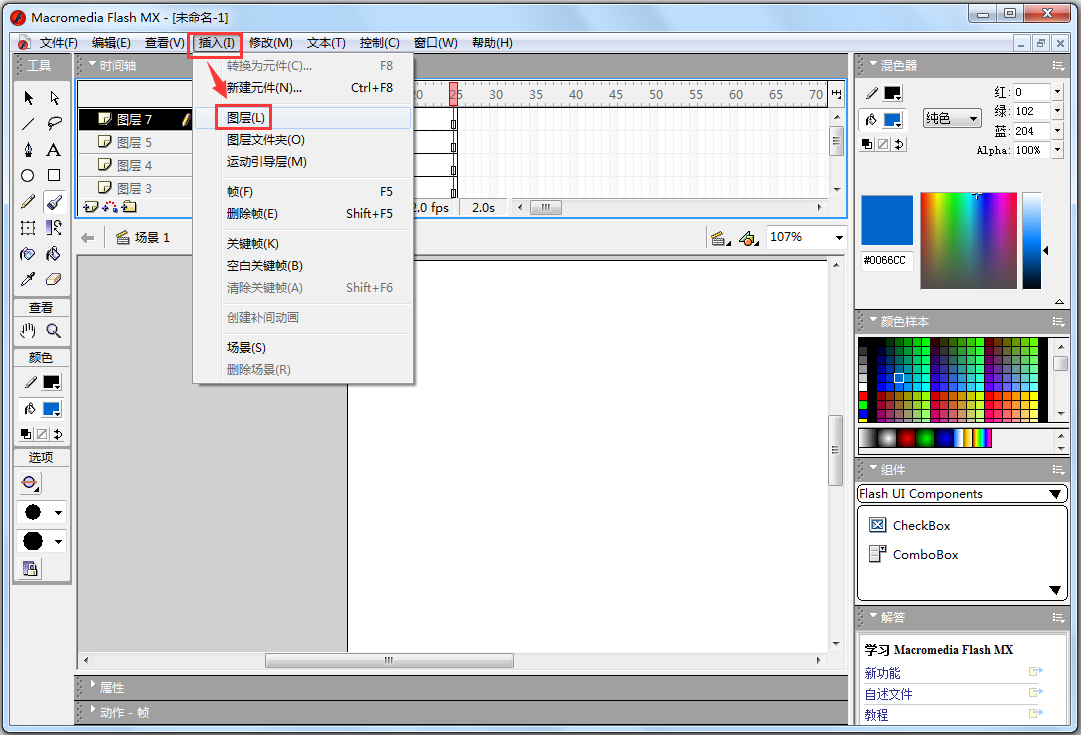The height and width of the screenshot is (735, 1081).
Task: Click the Black and White colors button in toolbox
Action: coord(26,434)
